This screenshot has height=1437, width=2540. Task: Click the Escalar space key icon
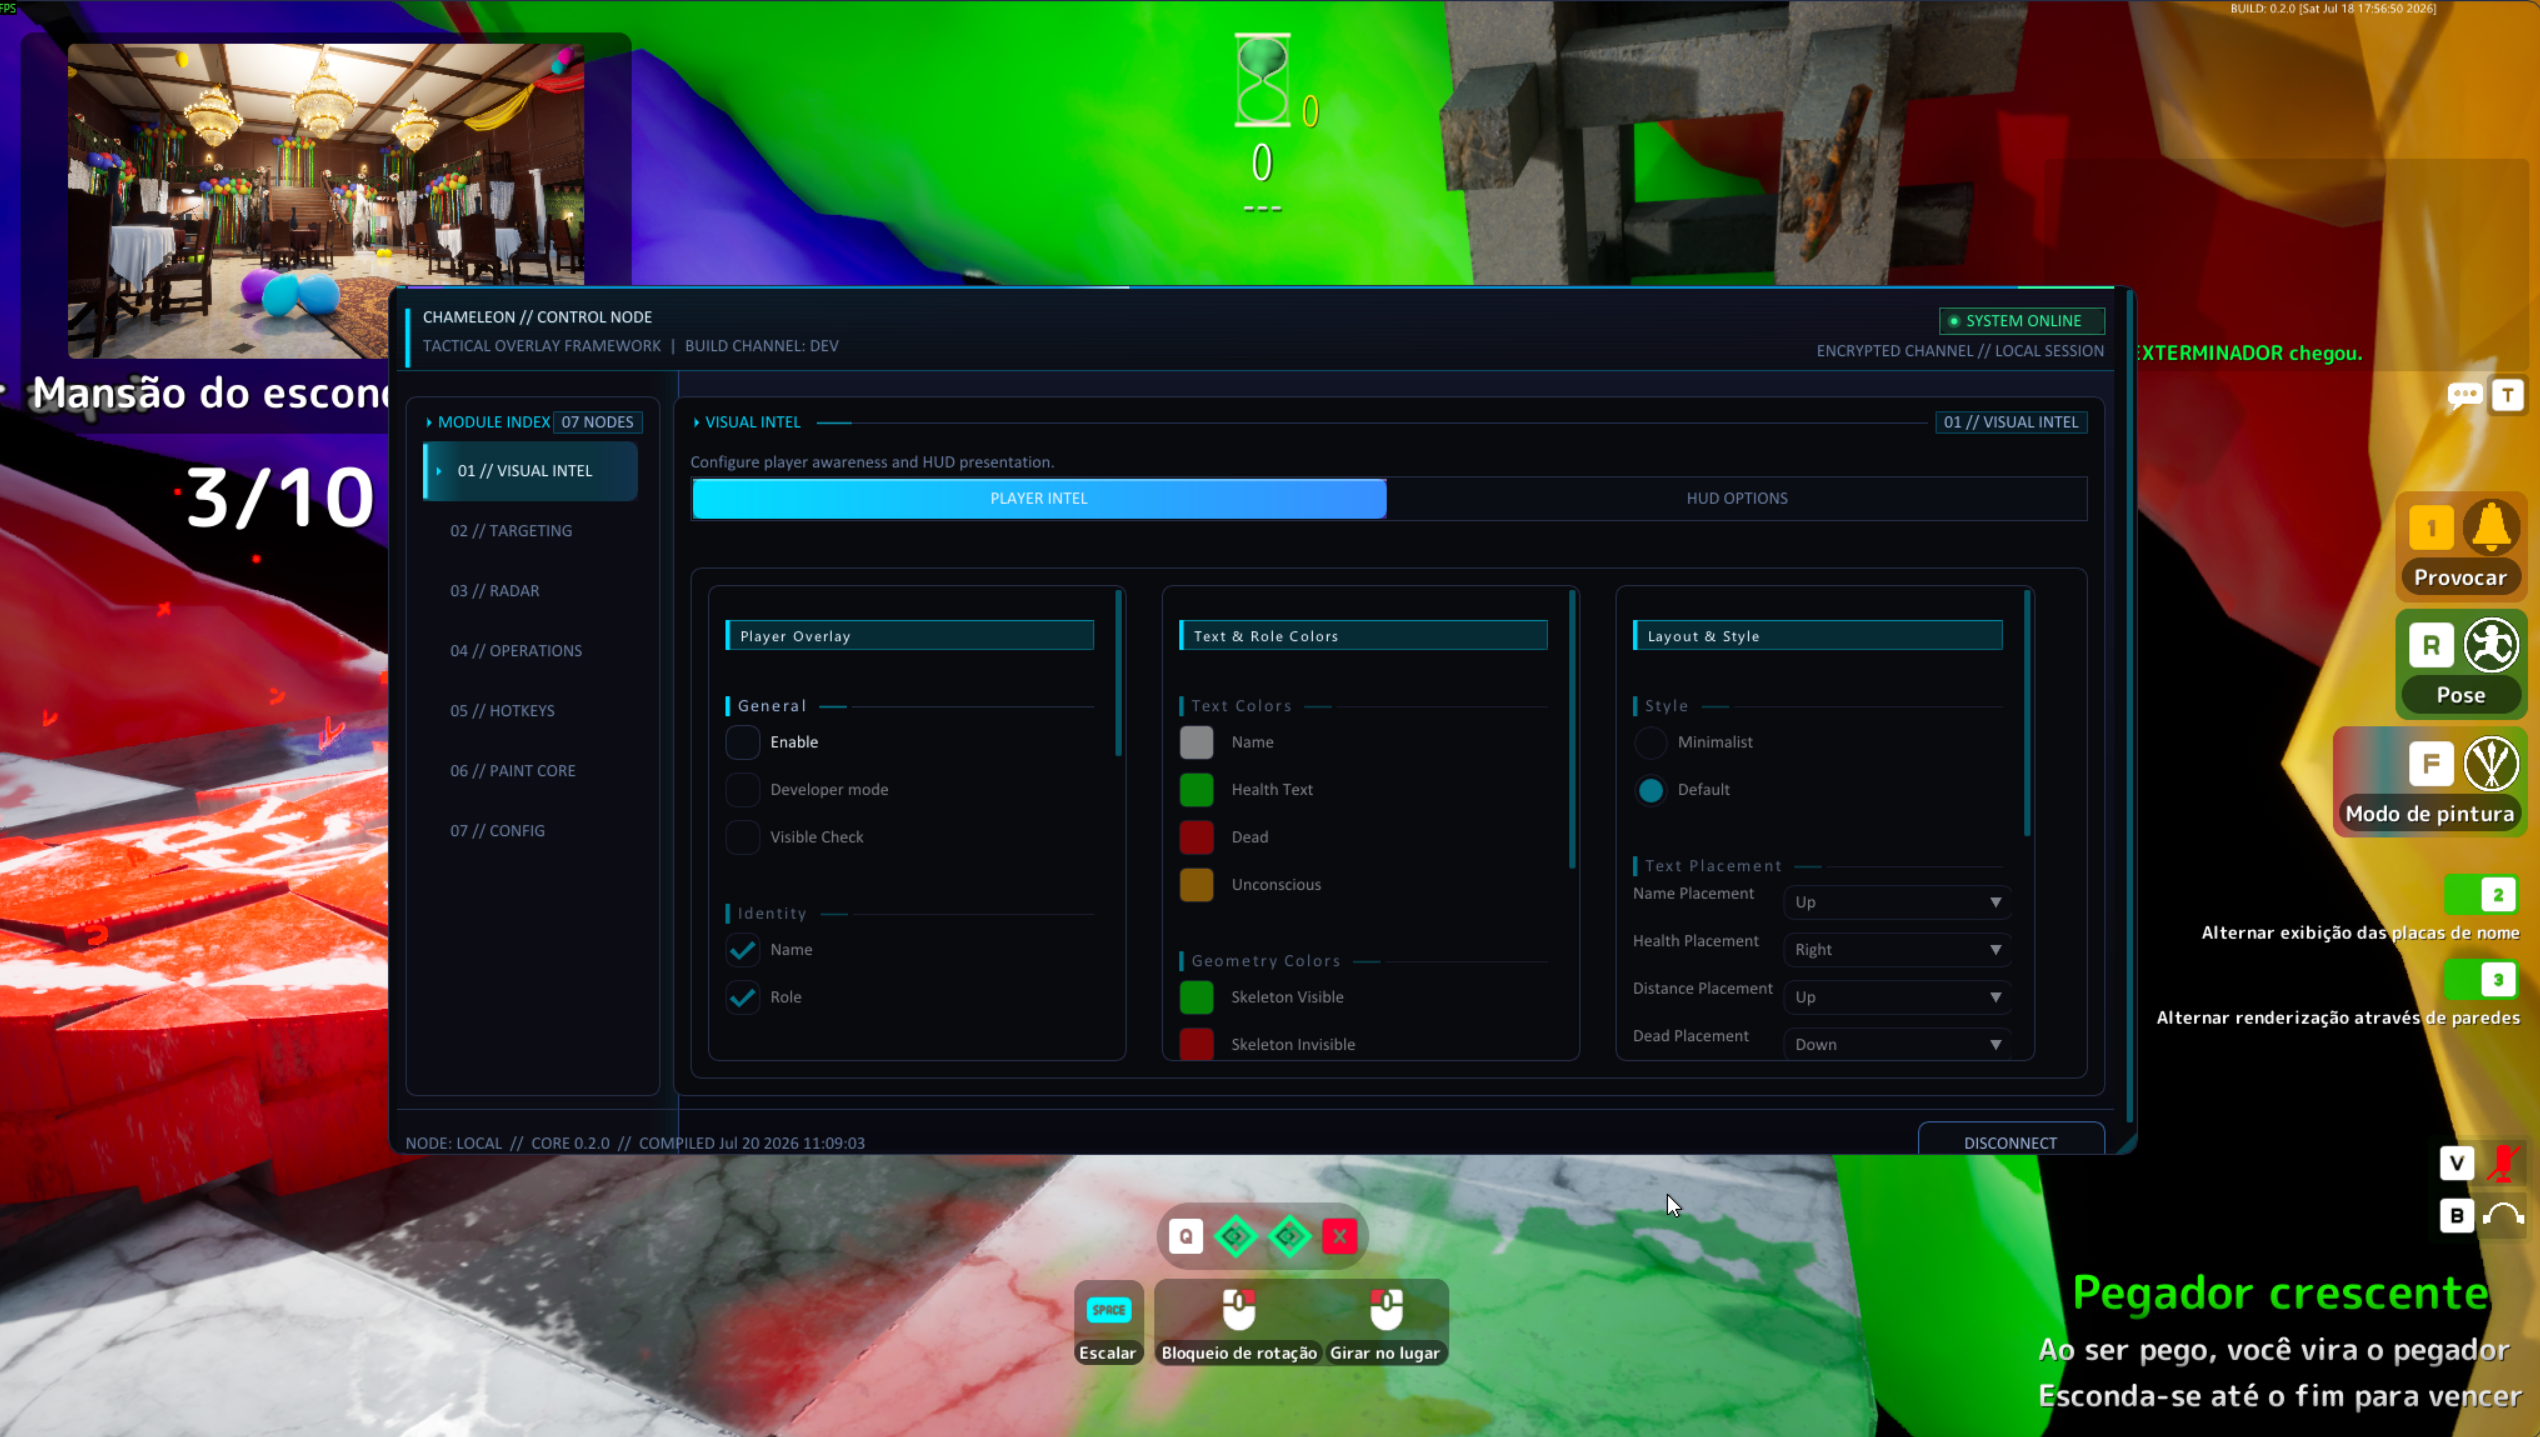(1108, 1310)
